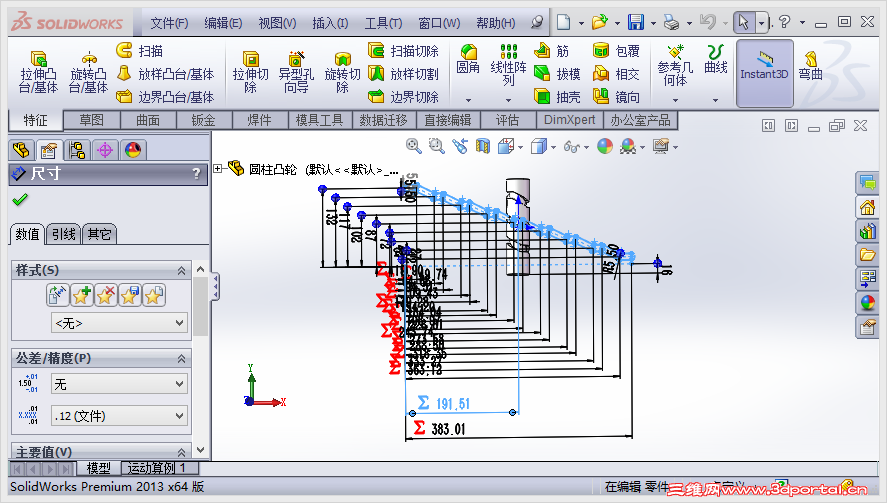887x503 pixels.
Task: Open the 插入(I) menu
Action: coord(330,23)
